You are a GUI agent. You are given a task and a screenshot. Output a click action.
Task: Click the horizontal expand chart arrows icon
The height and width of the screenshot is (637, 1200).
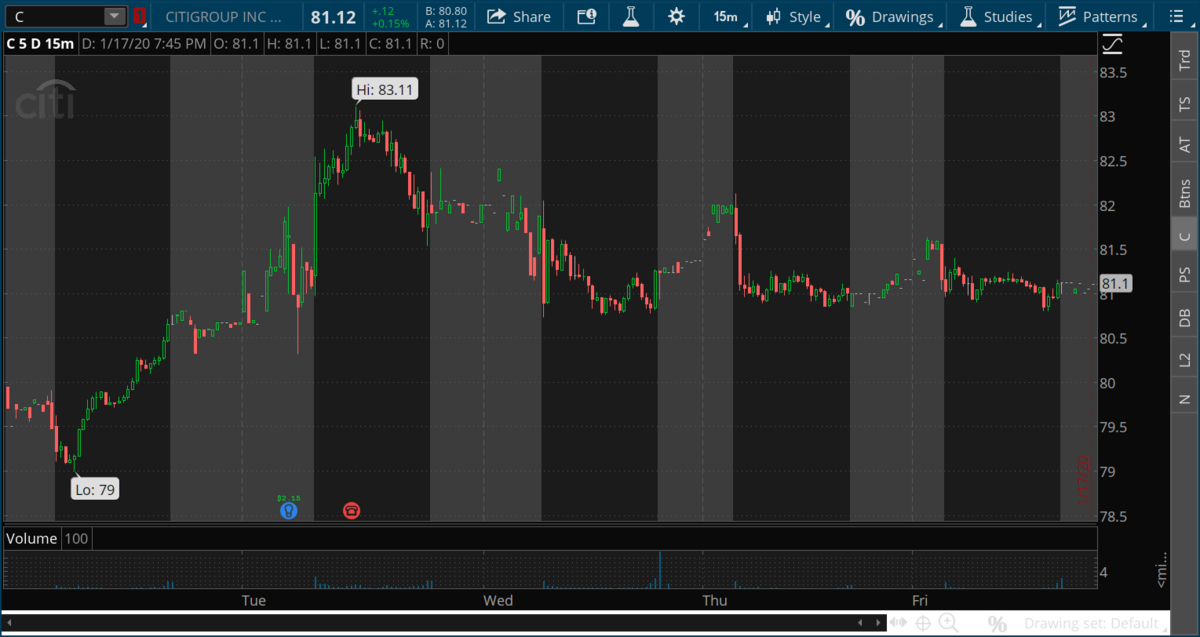(899, 623)
